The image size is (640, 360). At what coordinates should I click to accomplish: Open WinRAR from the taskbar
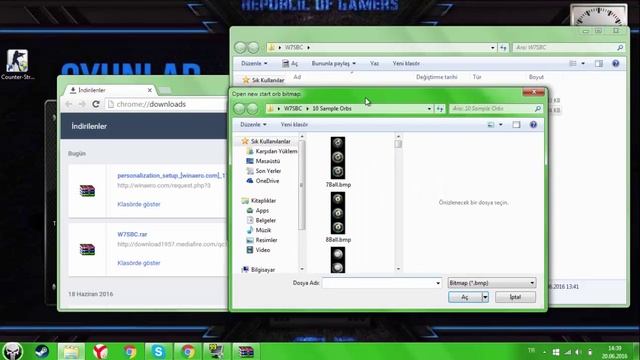[x=246, y=351]
